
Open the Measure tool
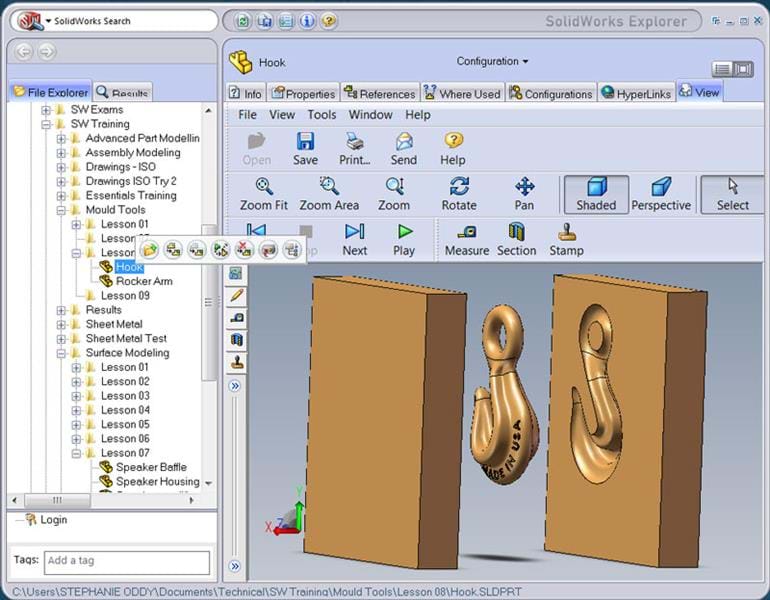[466, 239]
